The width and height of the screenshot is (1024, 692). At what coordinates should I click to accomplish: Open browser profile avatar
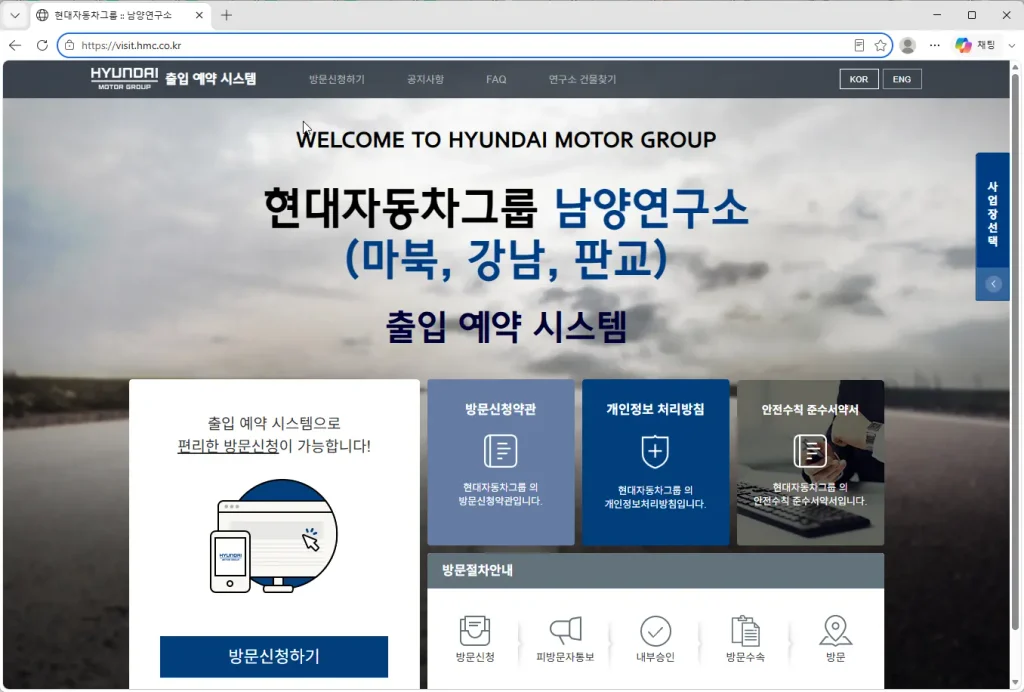click(x=908, y=45)
